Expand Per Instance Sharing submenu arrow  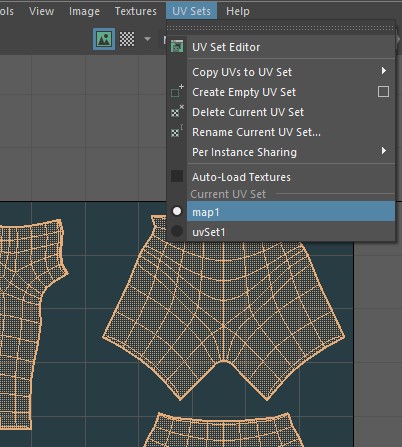tap(384, 151)
